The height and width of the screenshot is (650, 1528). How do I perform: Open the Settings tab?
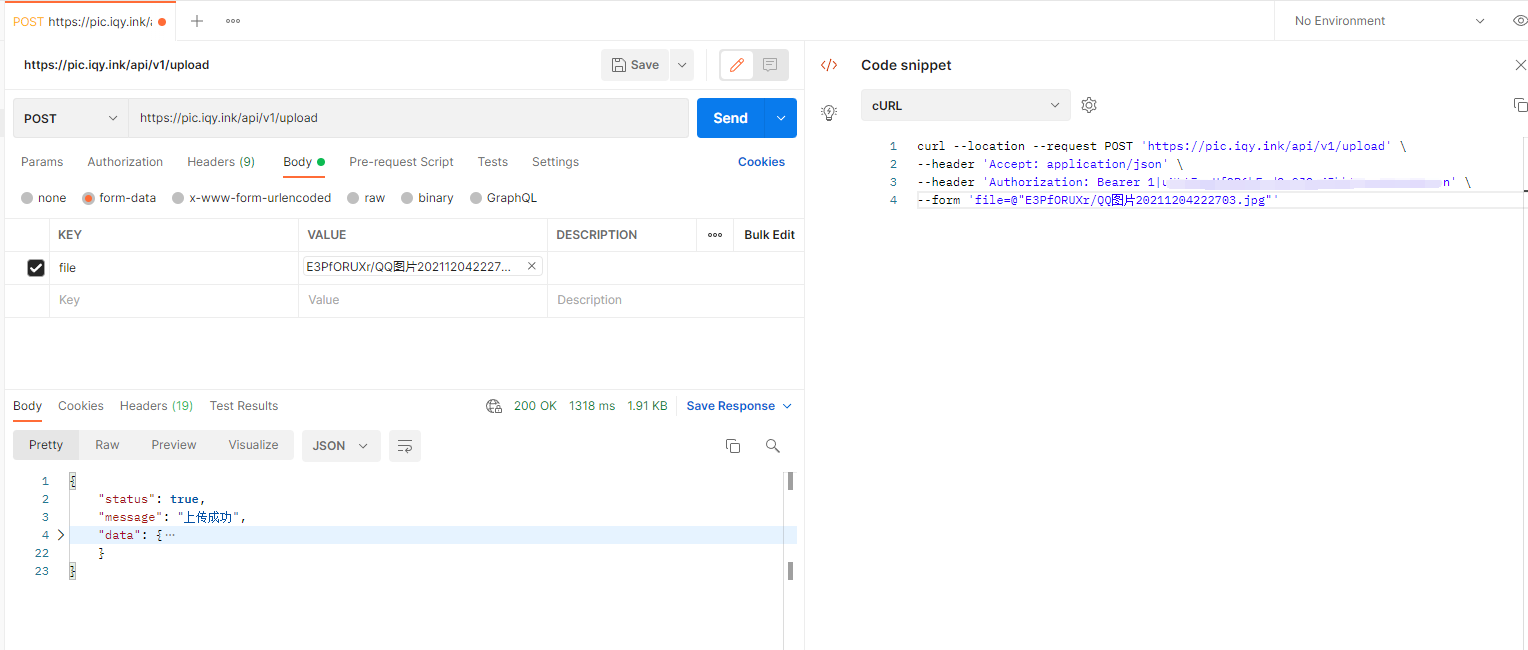[555, 162]
